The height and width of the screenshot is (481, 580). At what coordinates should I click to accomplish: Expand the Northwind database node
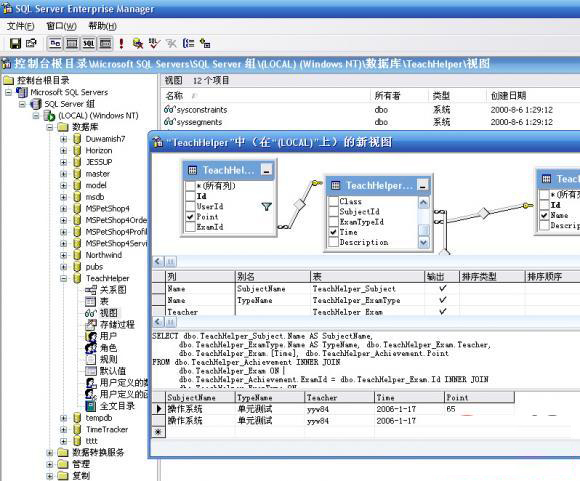tap(64, 255)
